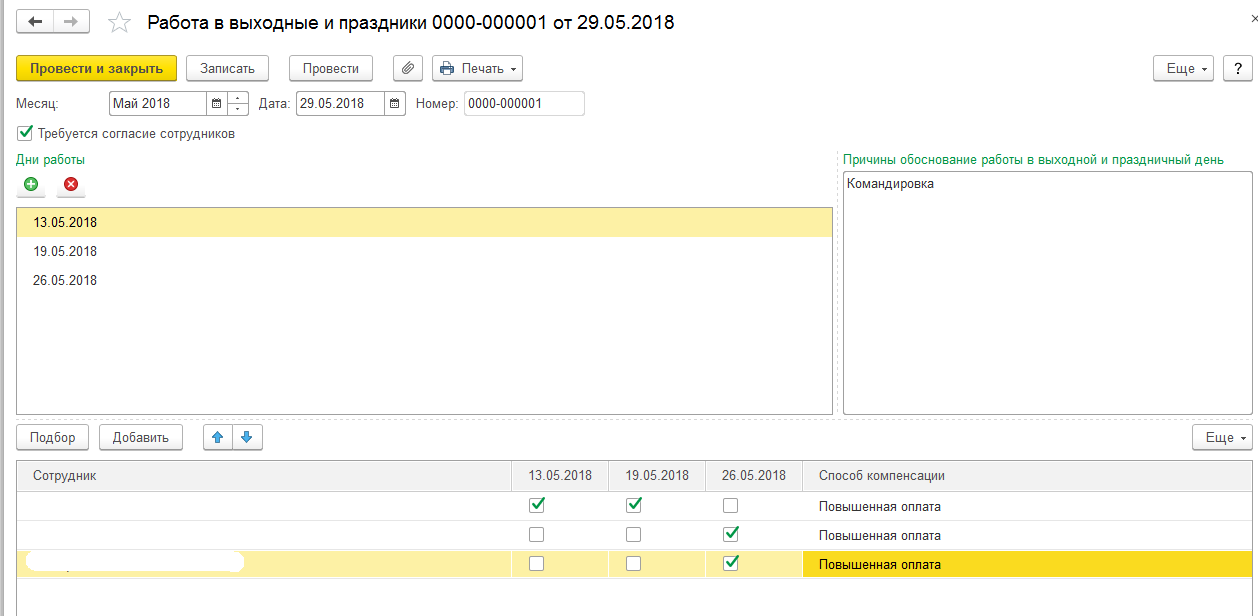Move employee row down with arrow
Image resolution: width=1258 pixels, height=616 pixels.
click(247, 437)
